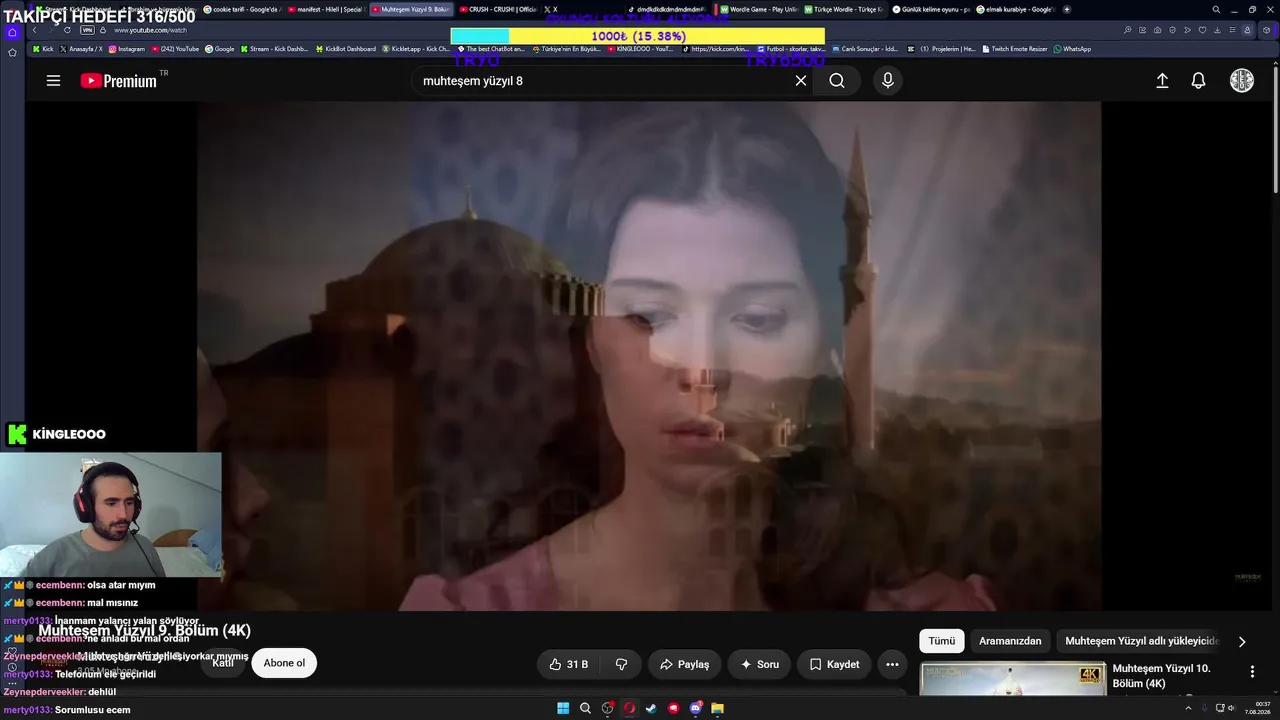Open the Google bookmark
This screenshot has height=720, width=1280.
coord(220,49)
